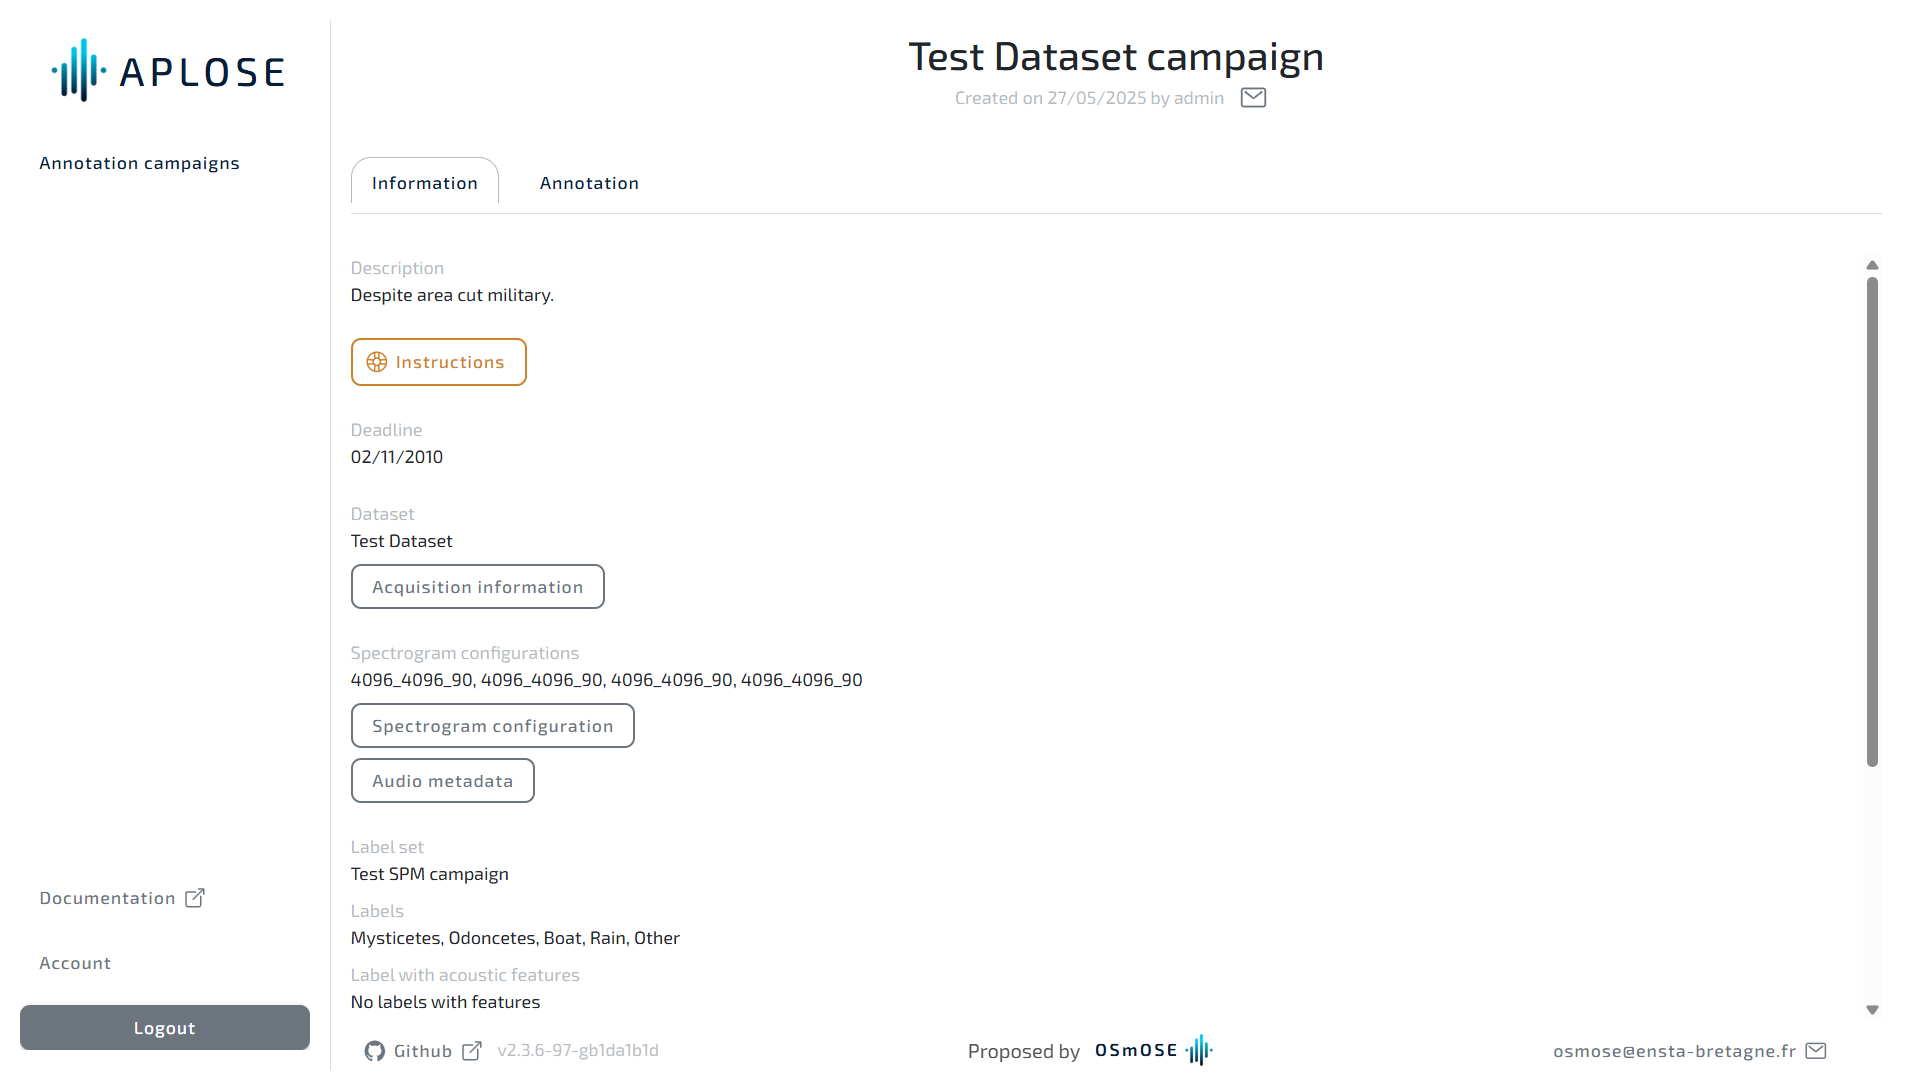The width and height of the screenshot is (1920, 1080).
Task: Click the external link icon beside Documentation
Action: tap(195, 898)
